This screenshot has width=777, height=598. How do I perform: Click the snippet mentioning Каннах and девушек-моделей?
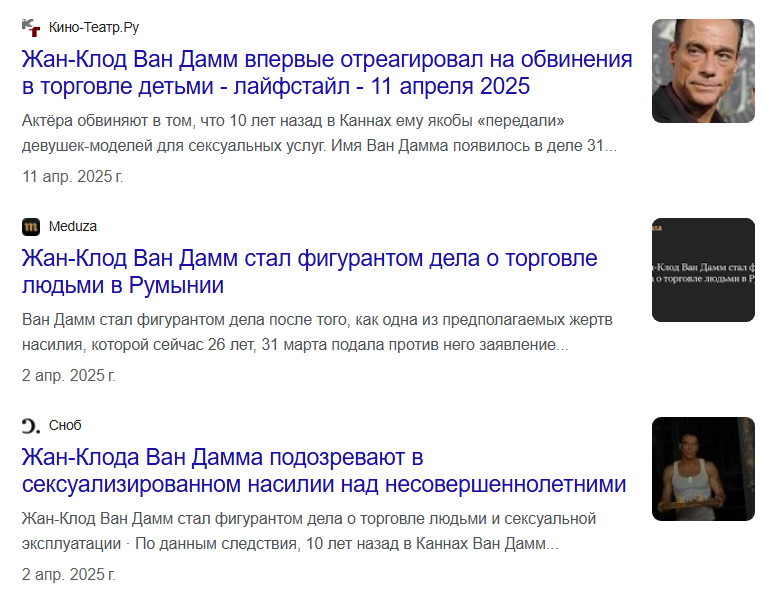[319, 133]
